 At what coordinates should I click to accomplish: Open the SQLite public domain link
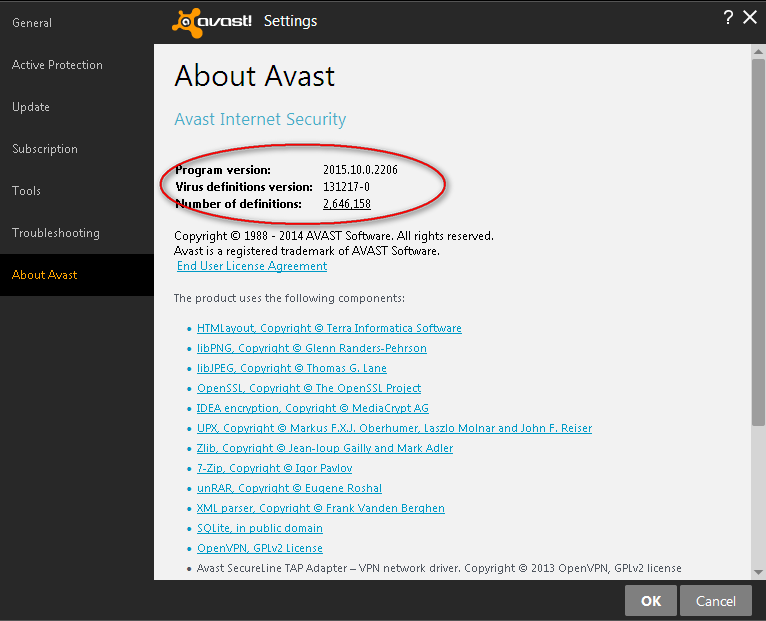260,528
